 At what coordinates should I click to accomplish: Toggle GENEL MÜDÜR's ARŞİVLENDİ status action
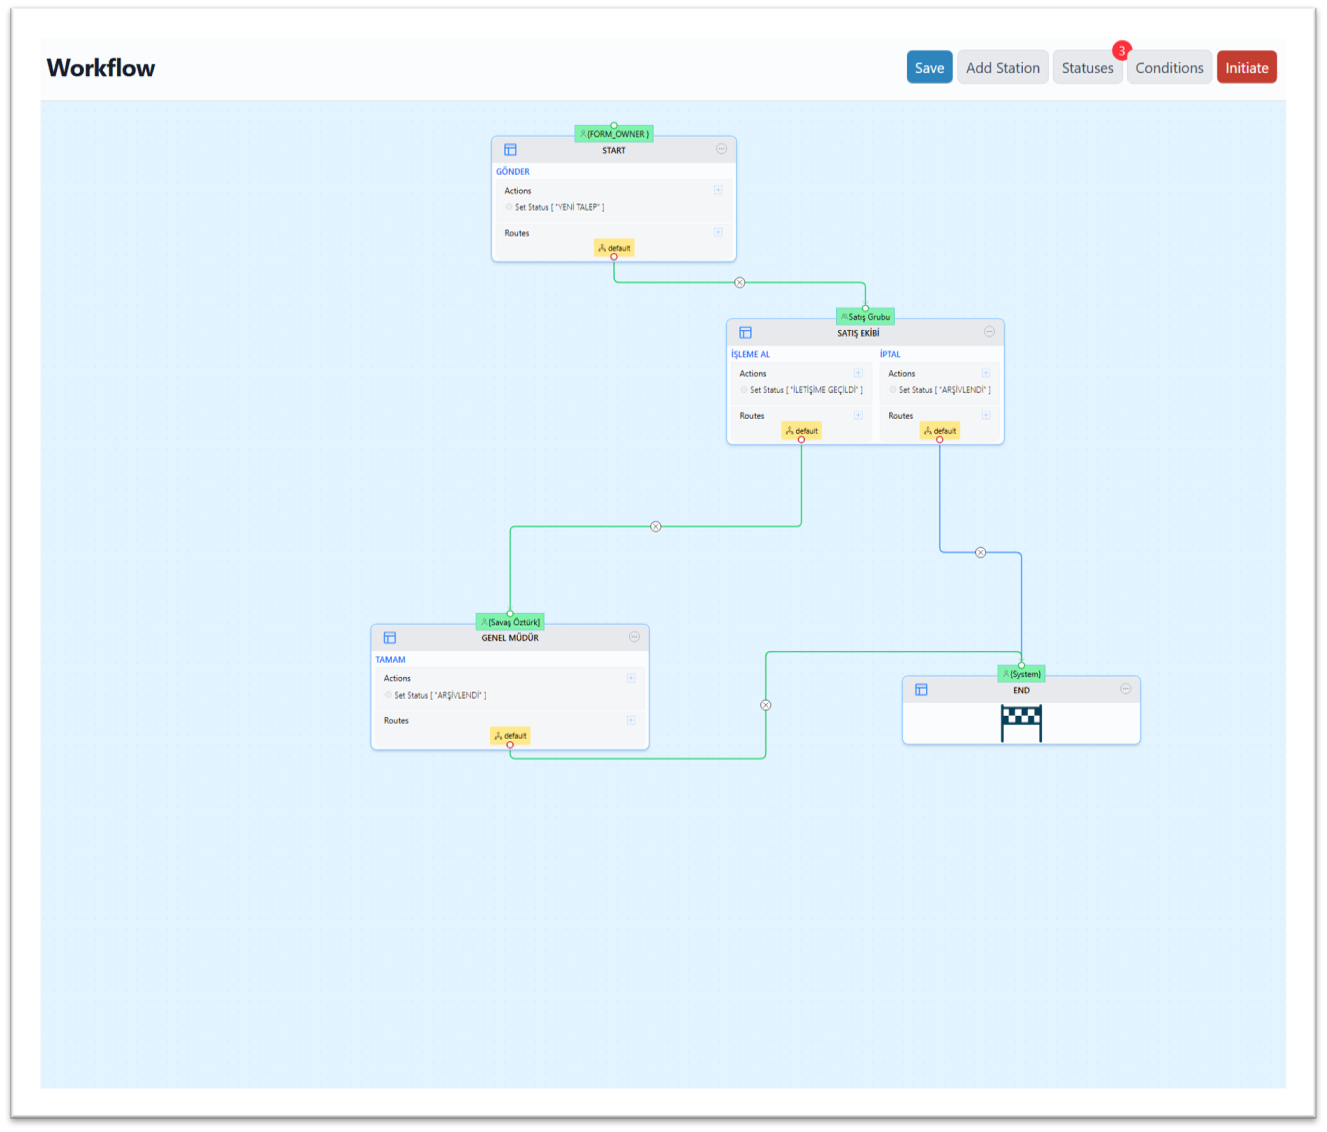[x=388, y=695]
